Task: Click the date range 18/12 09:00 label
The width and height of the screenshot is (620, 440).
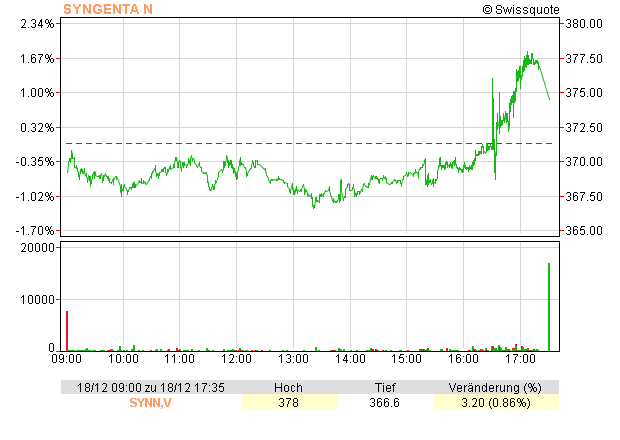Action: pos(150,387)
